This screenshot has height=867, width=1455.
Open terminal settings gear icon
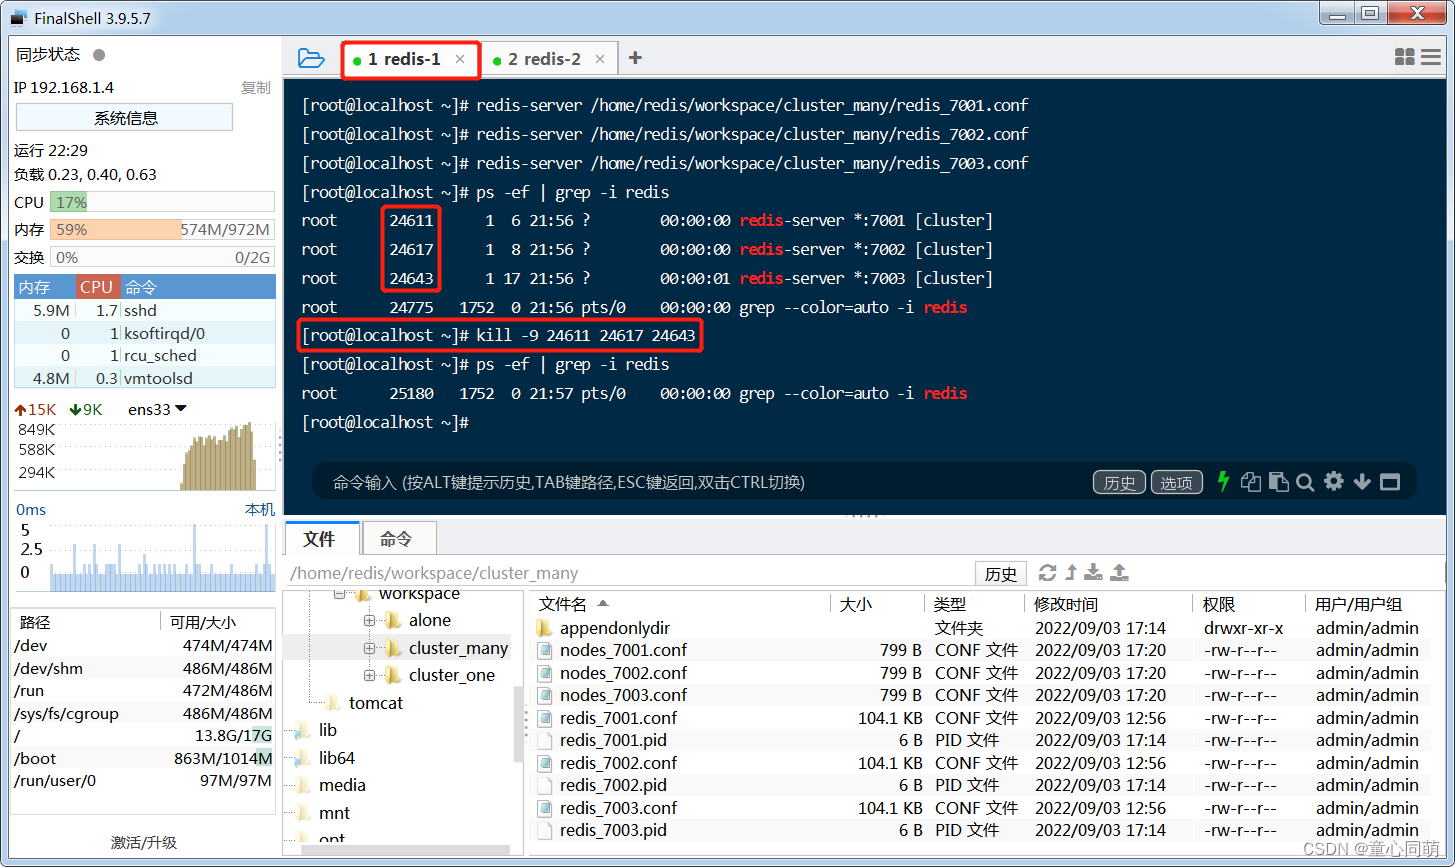click(1334, 482)
